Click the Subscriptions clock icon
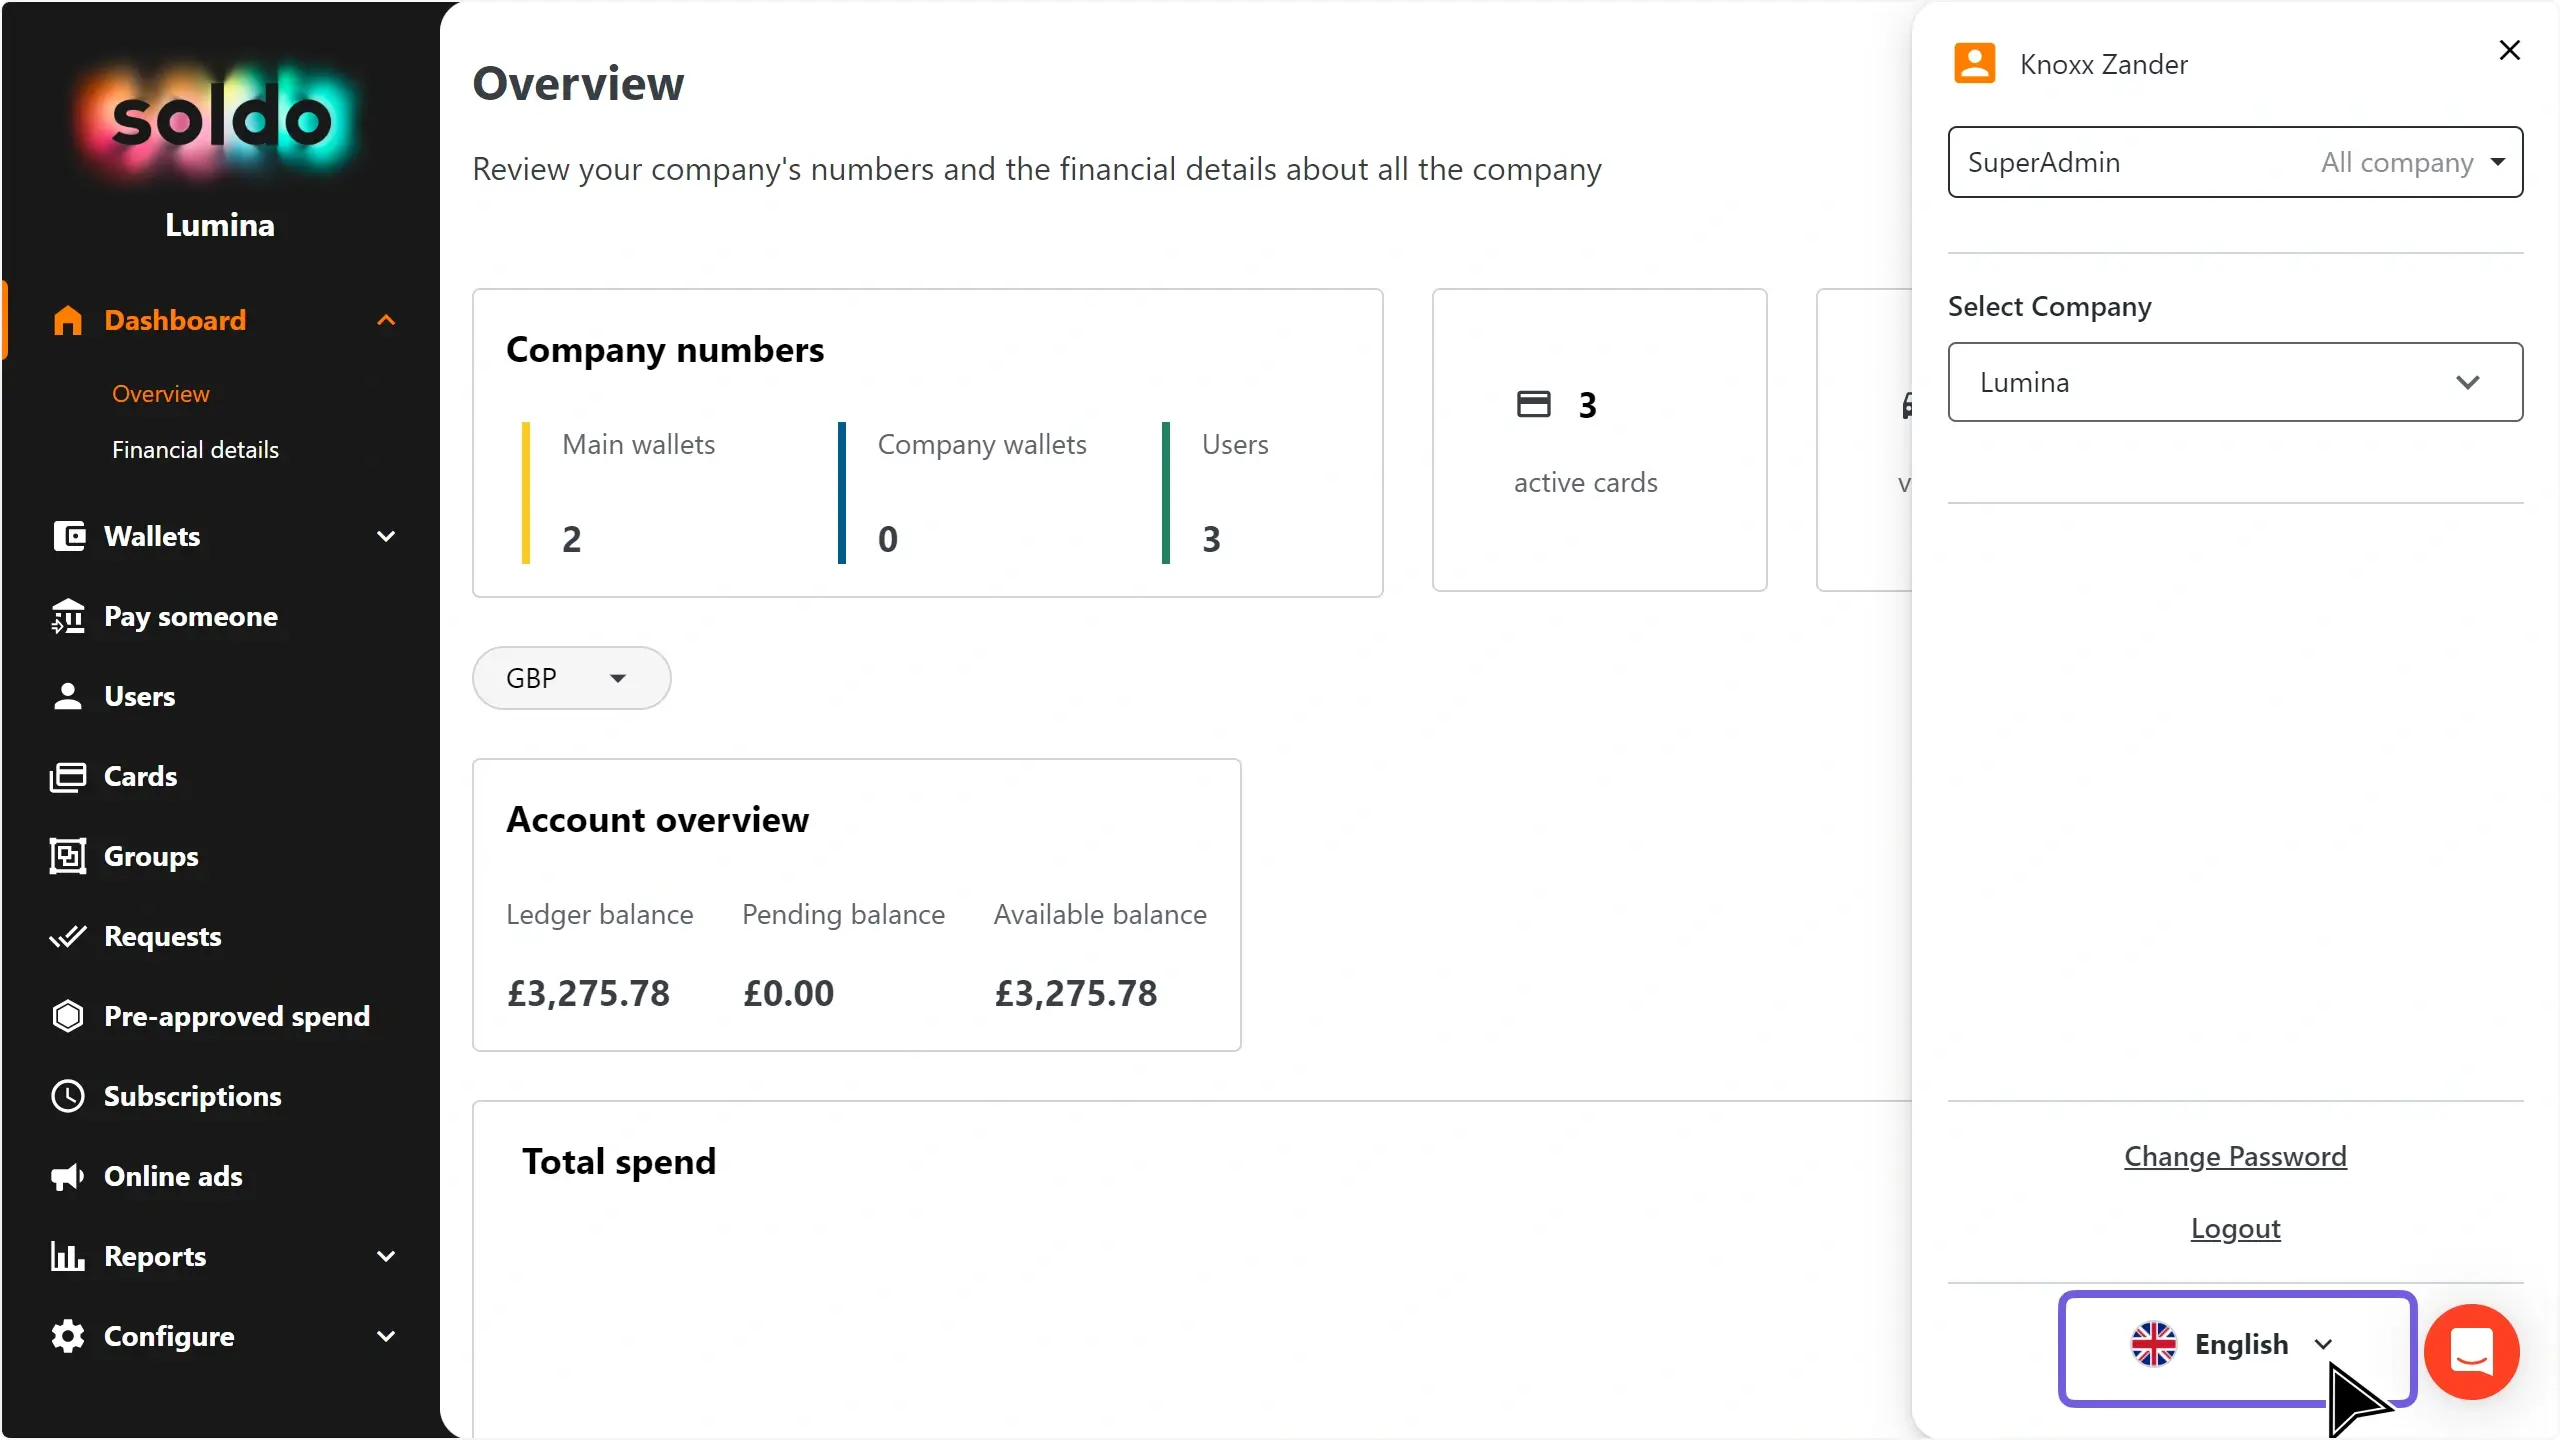The image size is (2560, 1440). pos(68,1096)
